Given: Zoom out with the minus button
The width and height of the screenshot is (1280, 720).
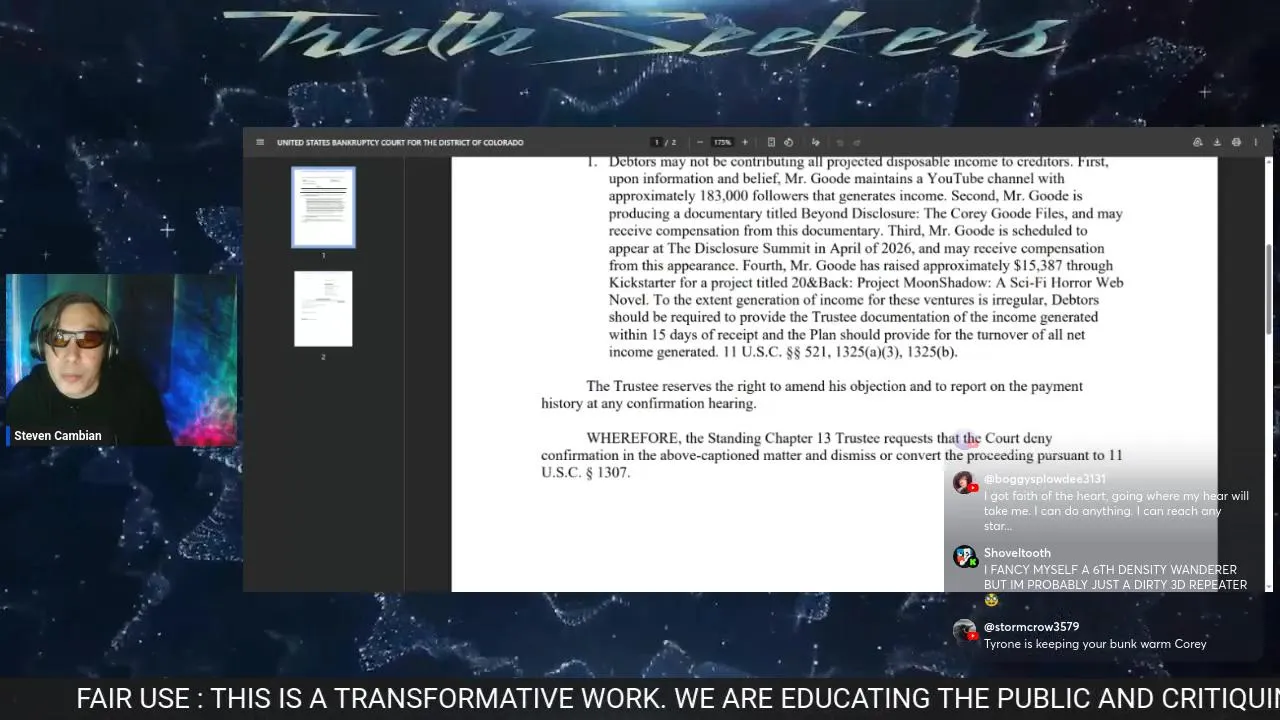Looking at the screenshot, I should pos(700,142).
